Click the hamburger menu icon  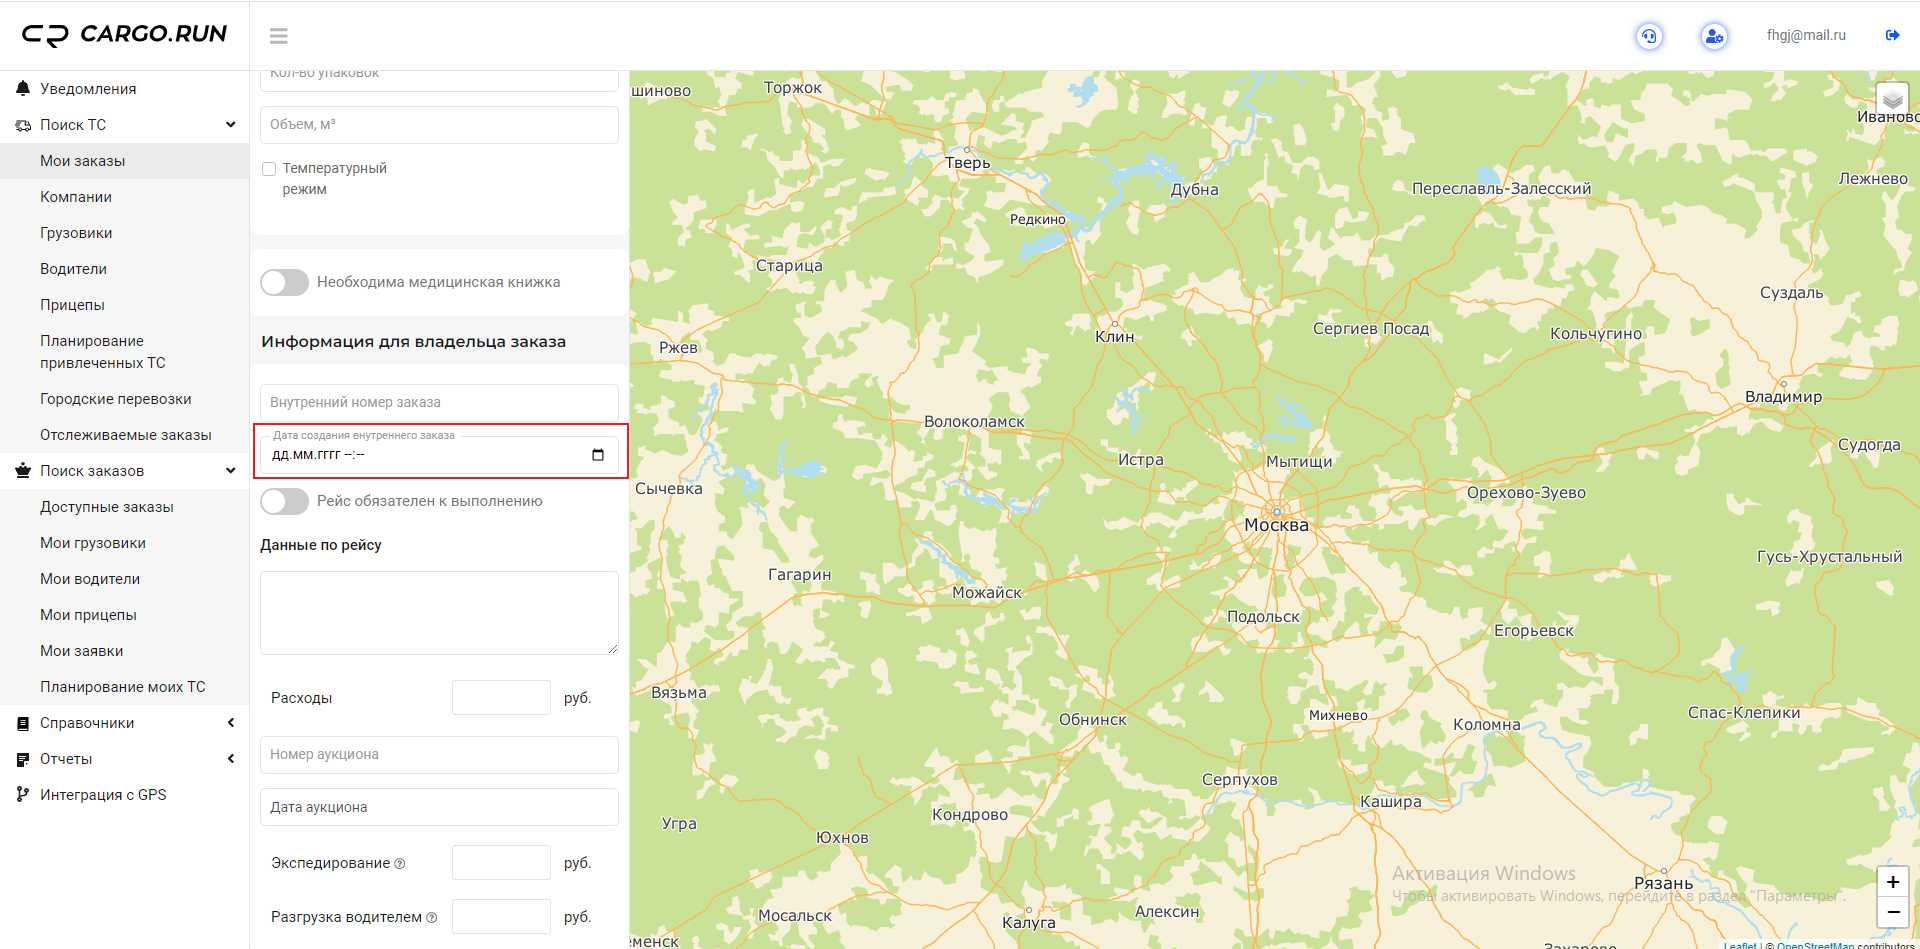[x=278, y=36]
